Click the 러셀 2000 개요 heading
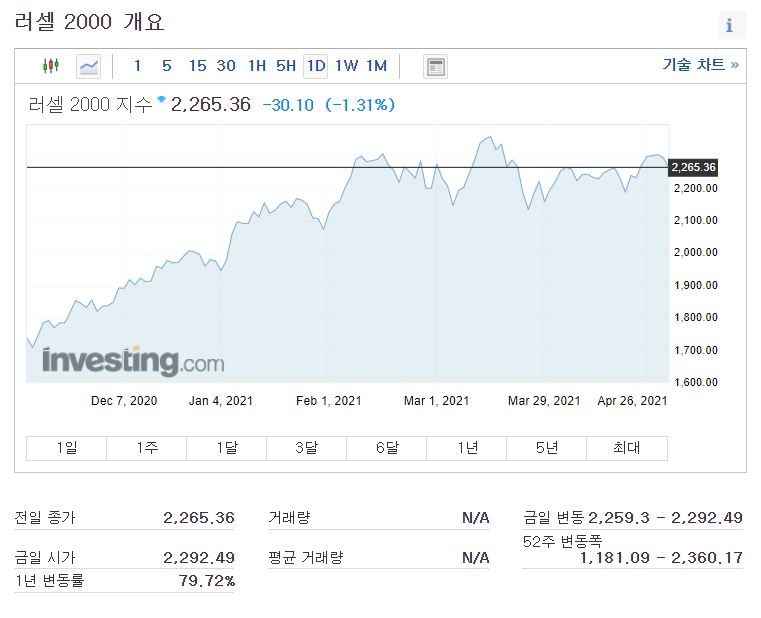The image size is (761, 618). pos(90,22)
